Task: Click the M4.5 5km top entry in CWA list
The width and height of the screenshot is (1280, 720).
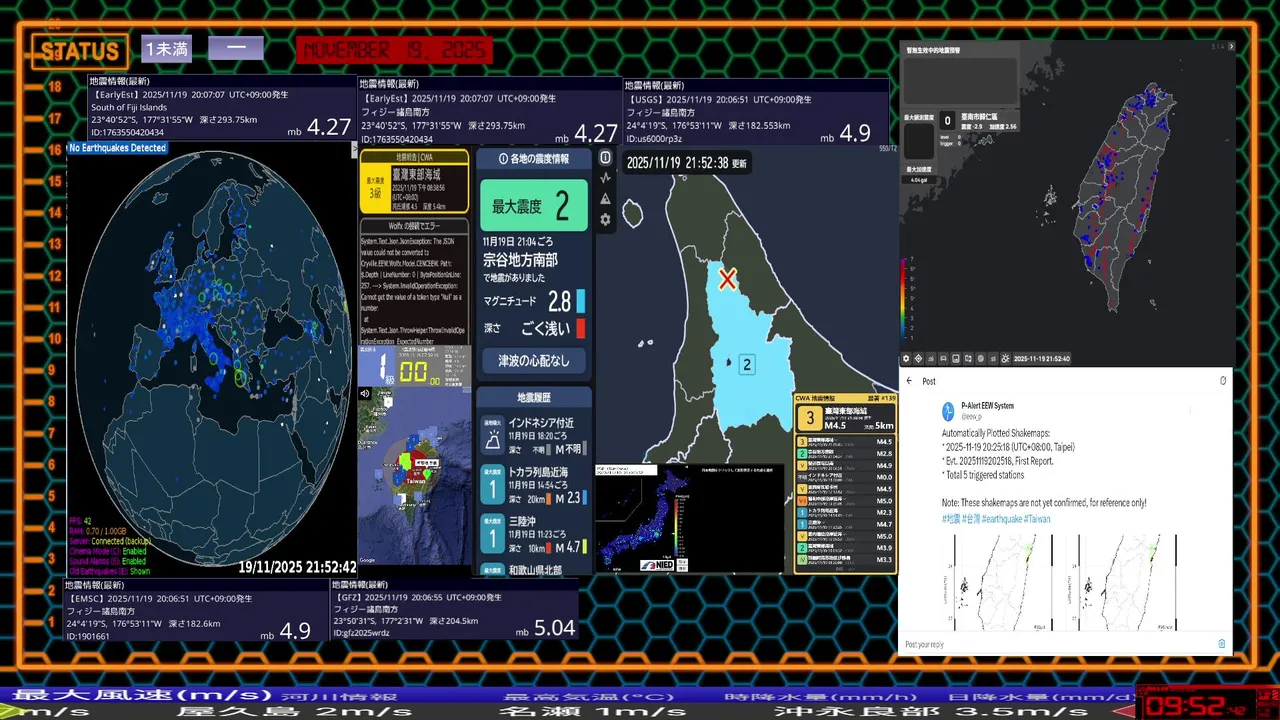Action: pos(846,417)
